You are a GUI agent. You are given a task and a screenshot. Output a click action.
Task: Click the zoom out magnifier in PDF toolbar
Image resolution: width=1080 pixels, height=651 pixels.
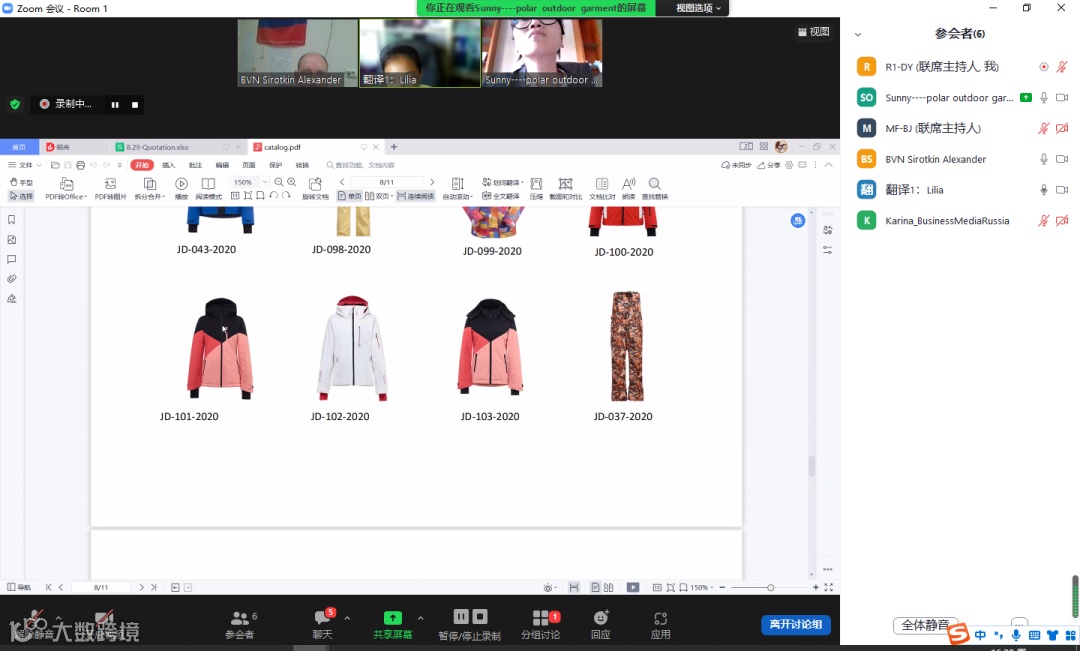278,182
